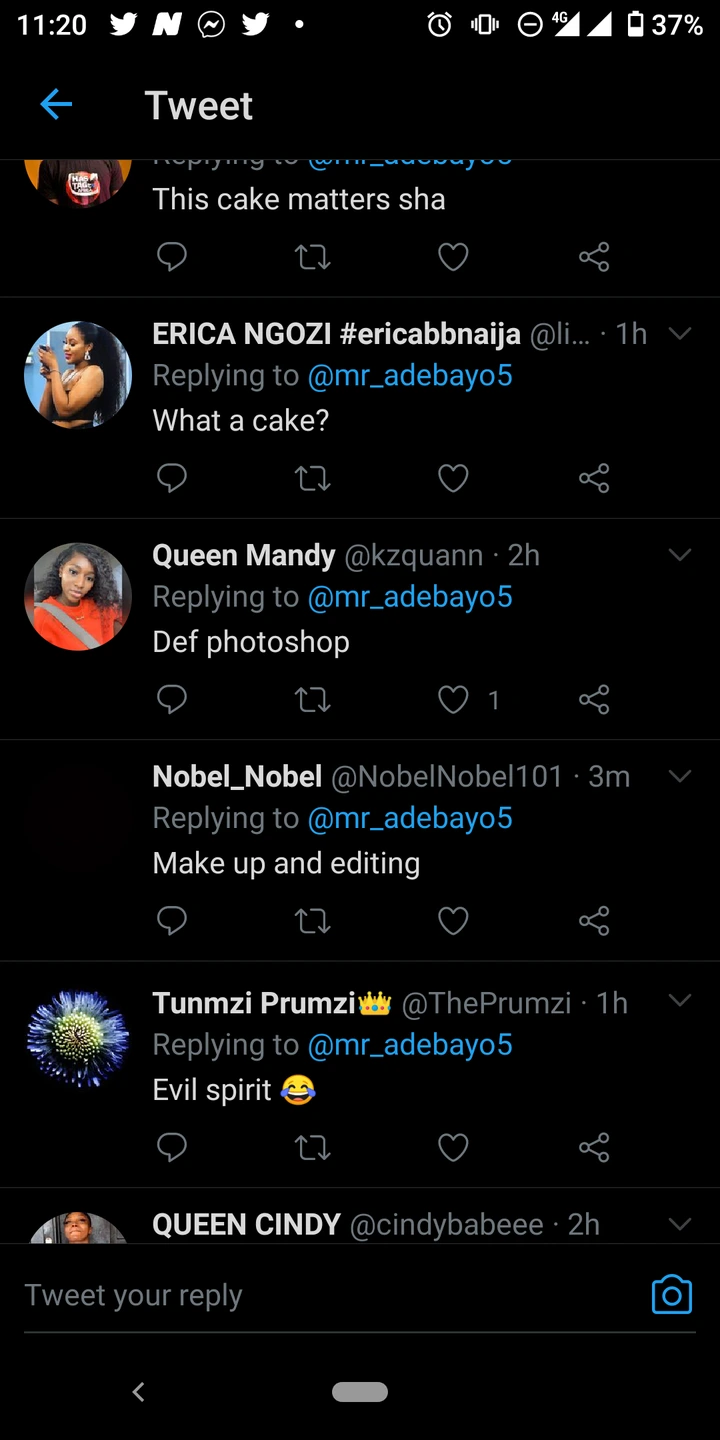Like Tunmzi Prumzi's 'Evil spirit' tweet

pyautogui.click(x=453, y=1147)
